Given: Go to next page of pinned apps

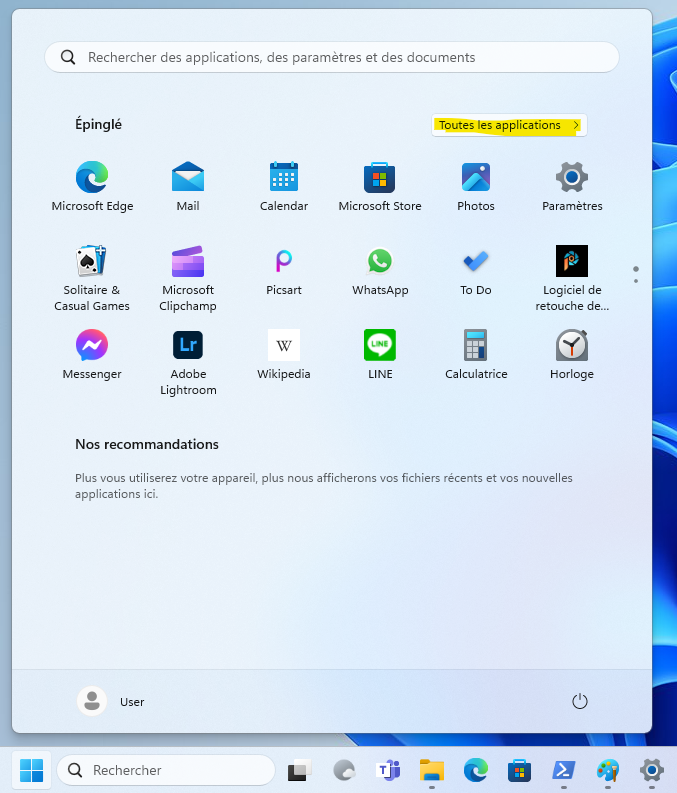Looking at the screenshot, I should click(x=636, y=281).
